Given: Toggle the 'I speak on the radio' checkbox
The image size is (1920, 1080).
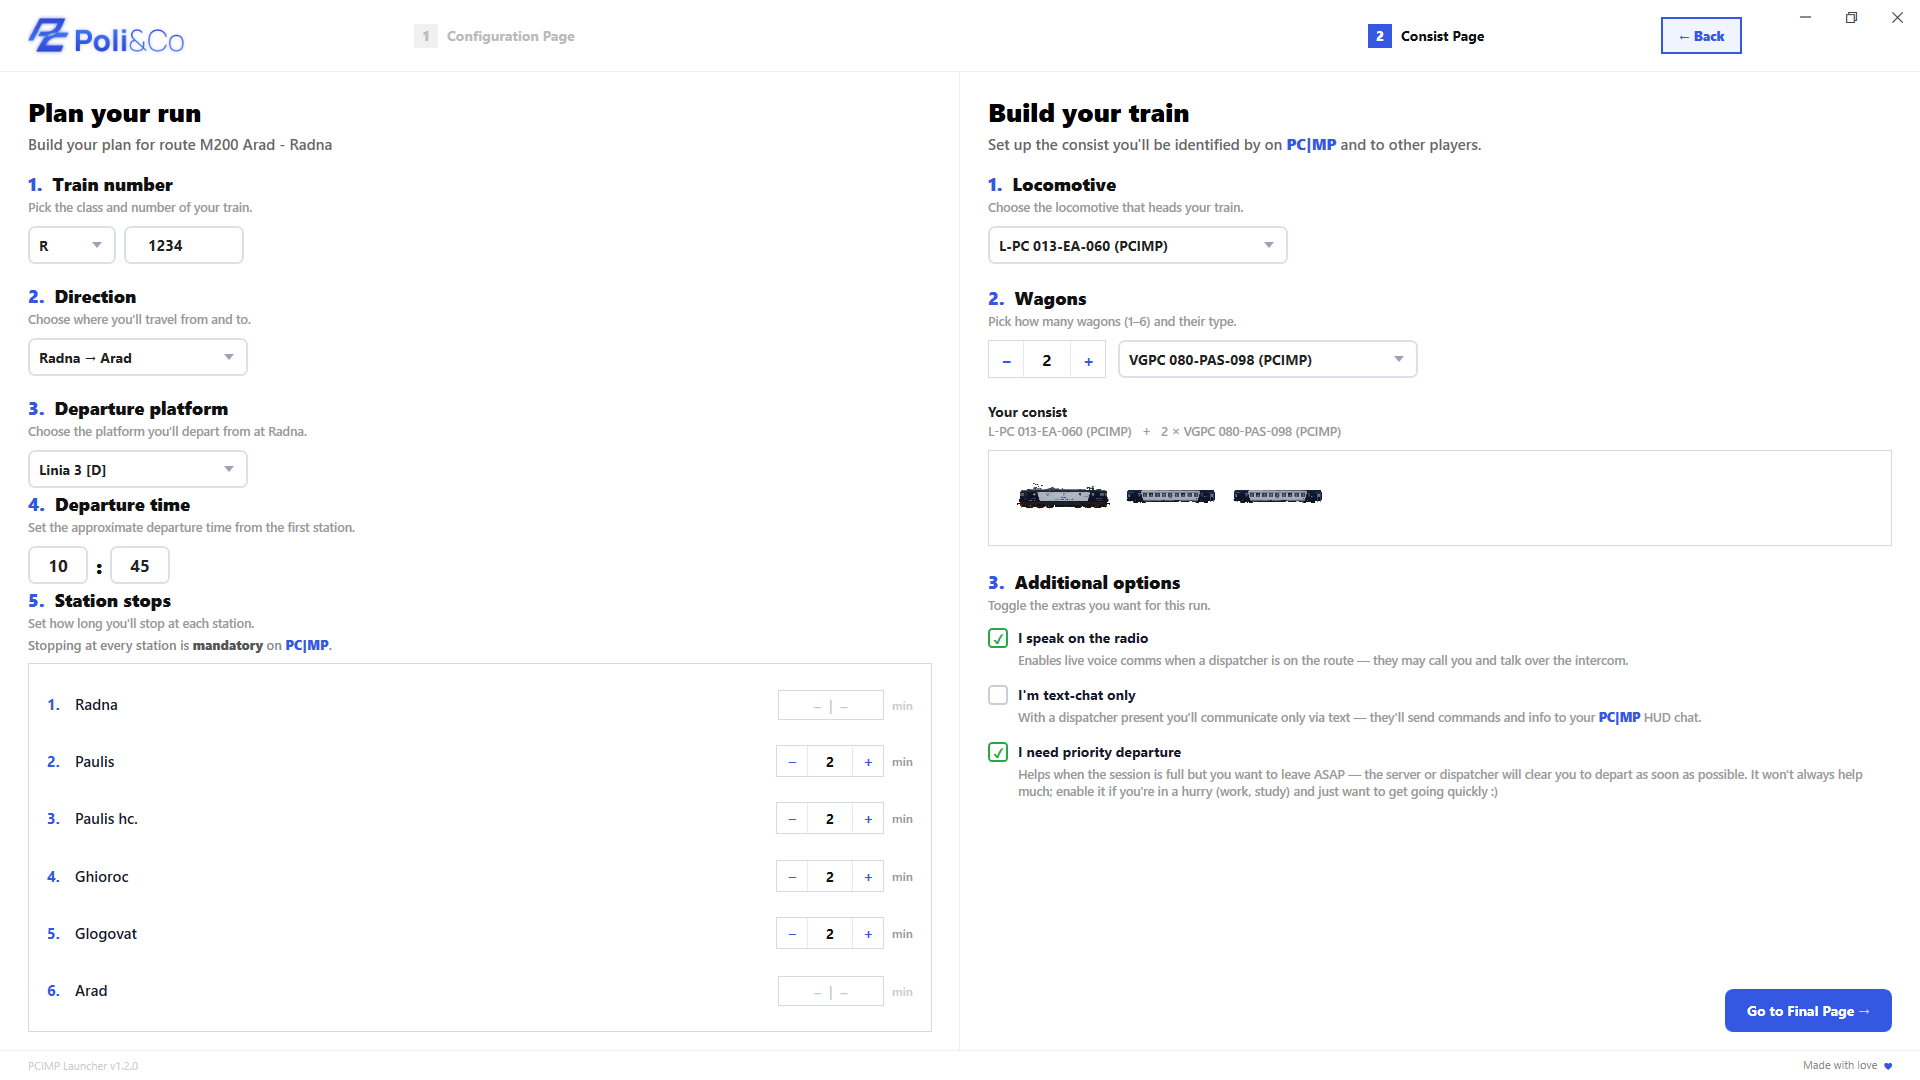Looking at the screenshot, I should (x=998, y=638).
